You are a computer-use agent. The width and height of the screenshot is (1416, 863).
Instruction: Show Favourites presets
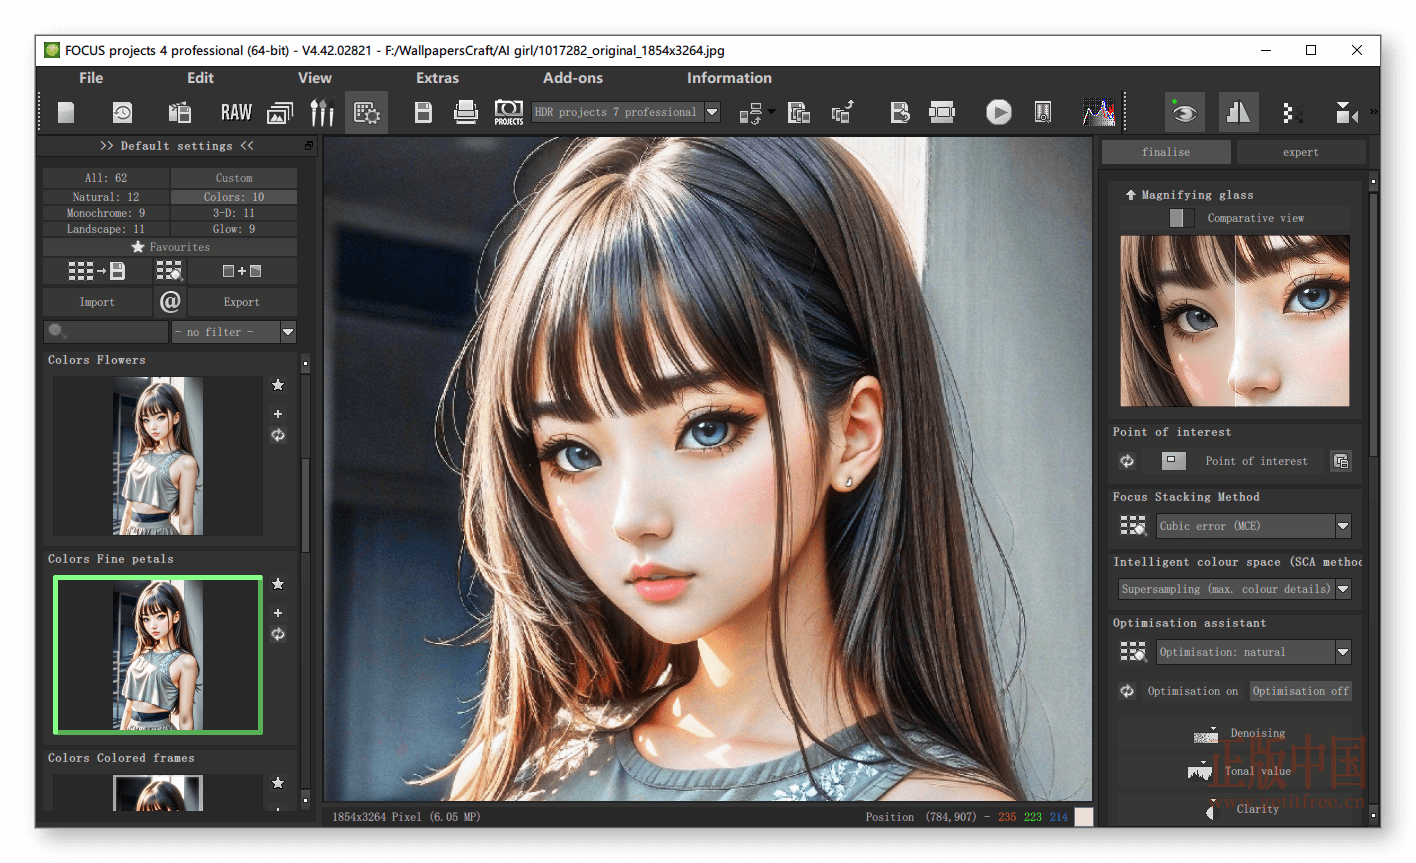click(x=170, y=247)
